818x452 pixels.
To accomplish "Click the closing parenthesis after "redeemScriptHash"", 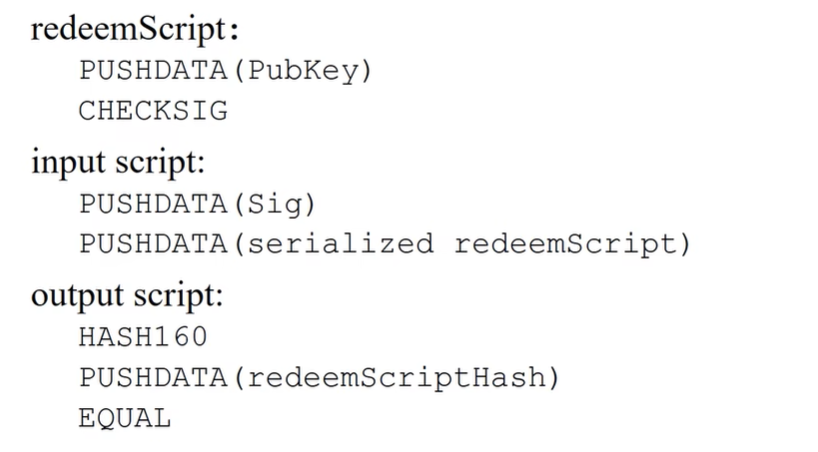I will pyautogui.click(x=553, y=378).
